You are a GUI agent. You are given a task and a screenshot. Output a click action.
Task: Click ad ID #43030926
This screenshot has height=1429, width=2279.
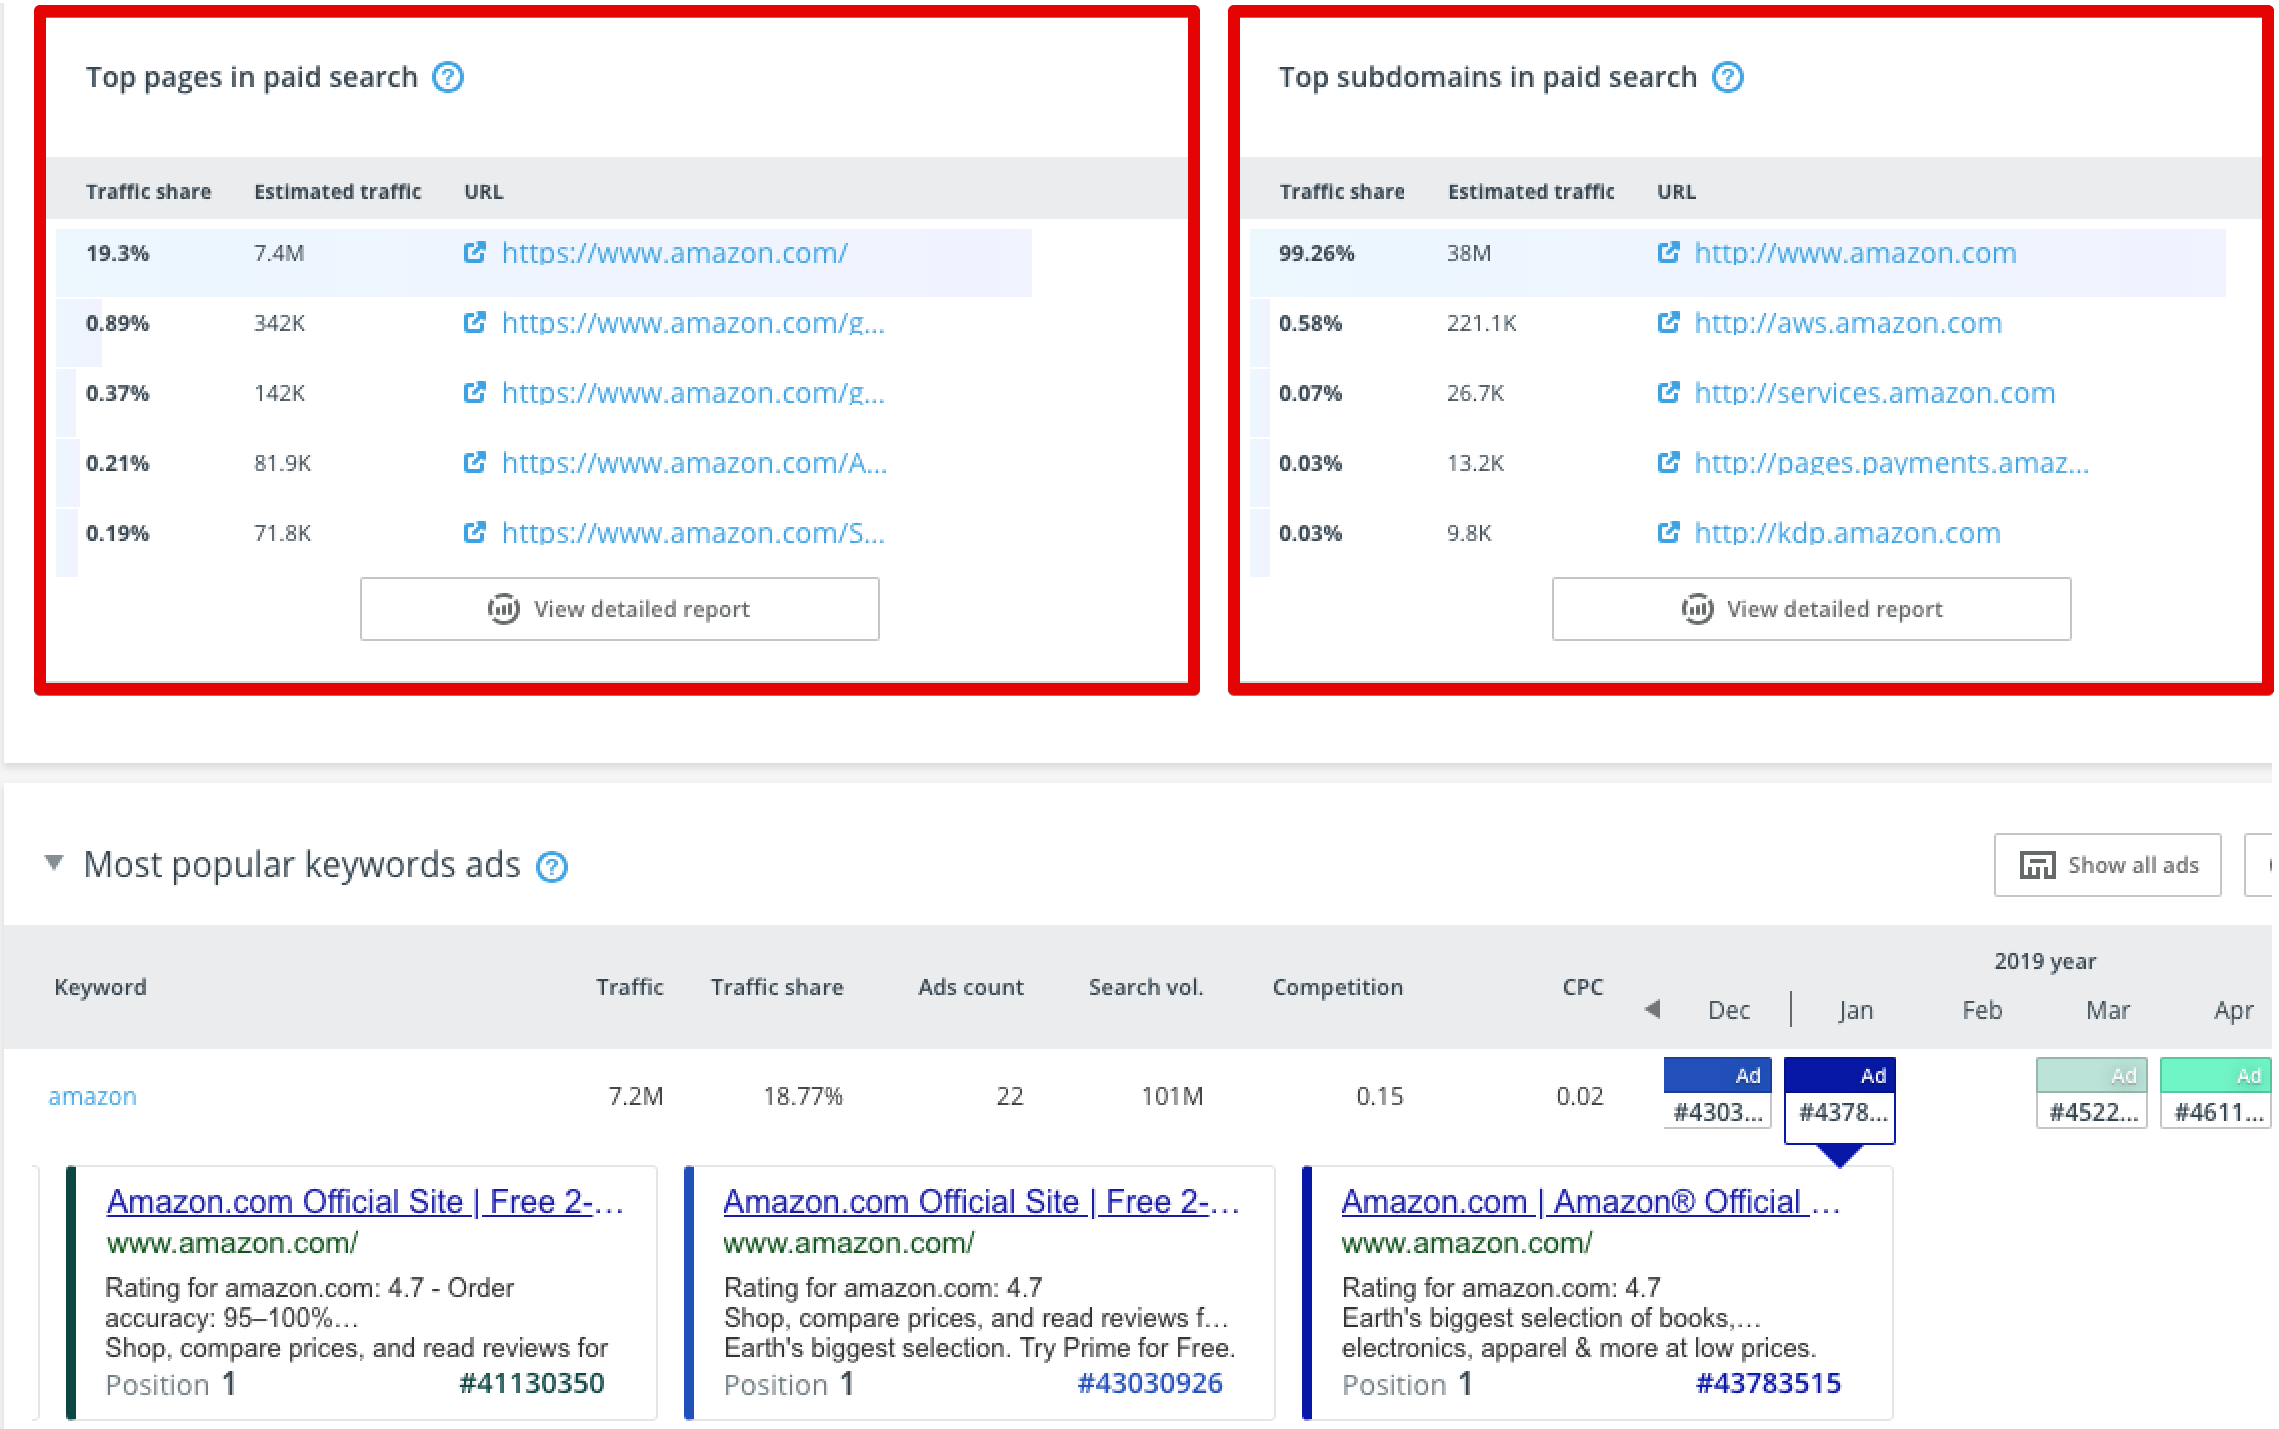pyautogui.click(x=1149, y=1383)
